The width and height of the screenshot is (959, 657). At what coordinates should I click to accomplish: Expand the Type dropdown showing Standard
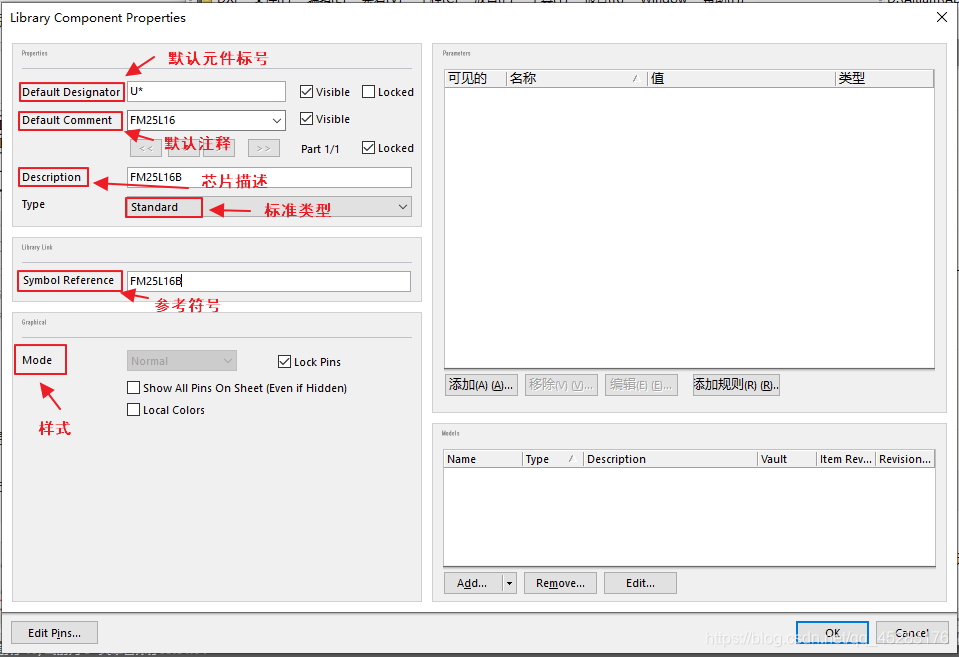tap(402, 207)
